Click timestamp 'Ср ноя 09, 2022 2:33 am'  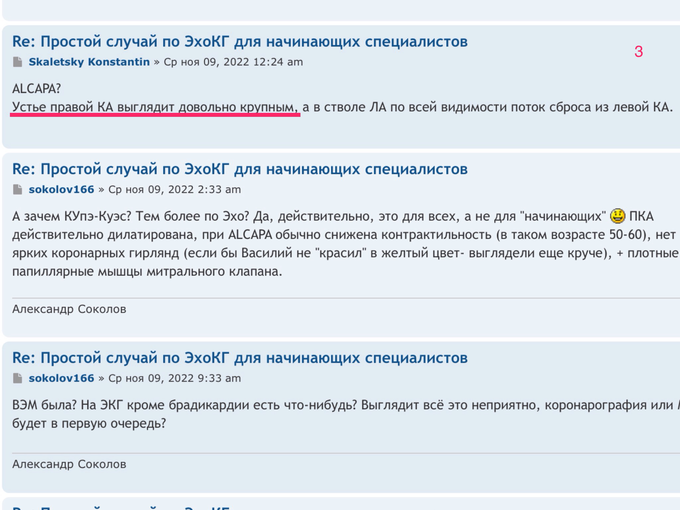[x=174, y=190]
